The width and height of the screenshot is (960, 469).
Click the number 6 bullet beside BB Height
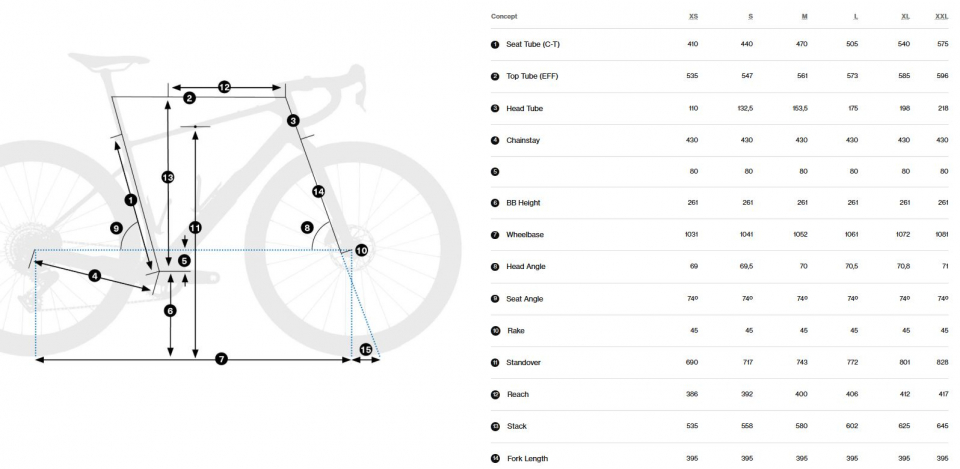pyautogui.click(x=495, y=203)
